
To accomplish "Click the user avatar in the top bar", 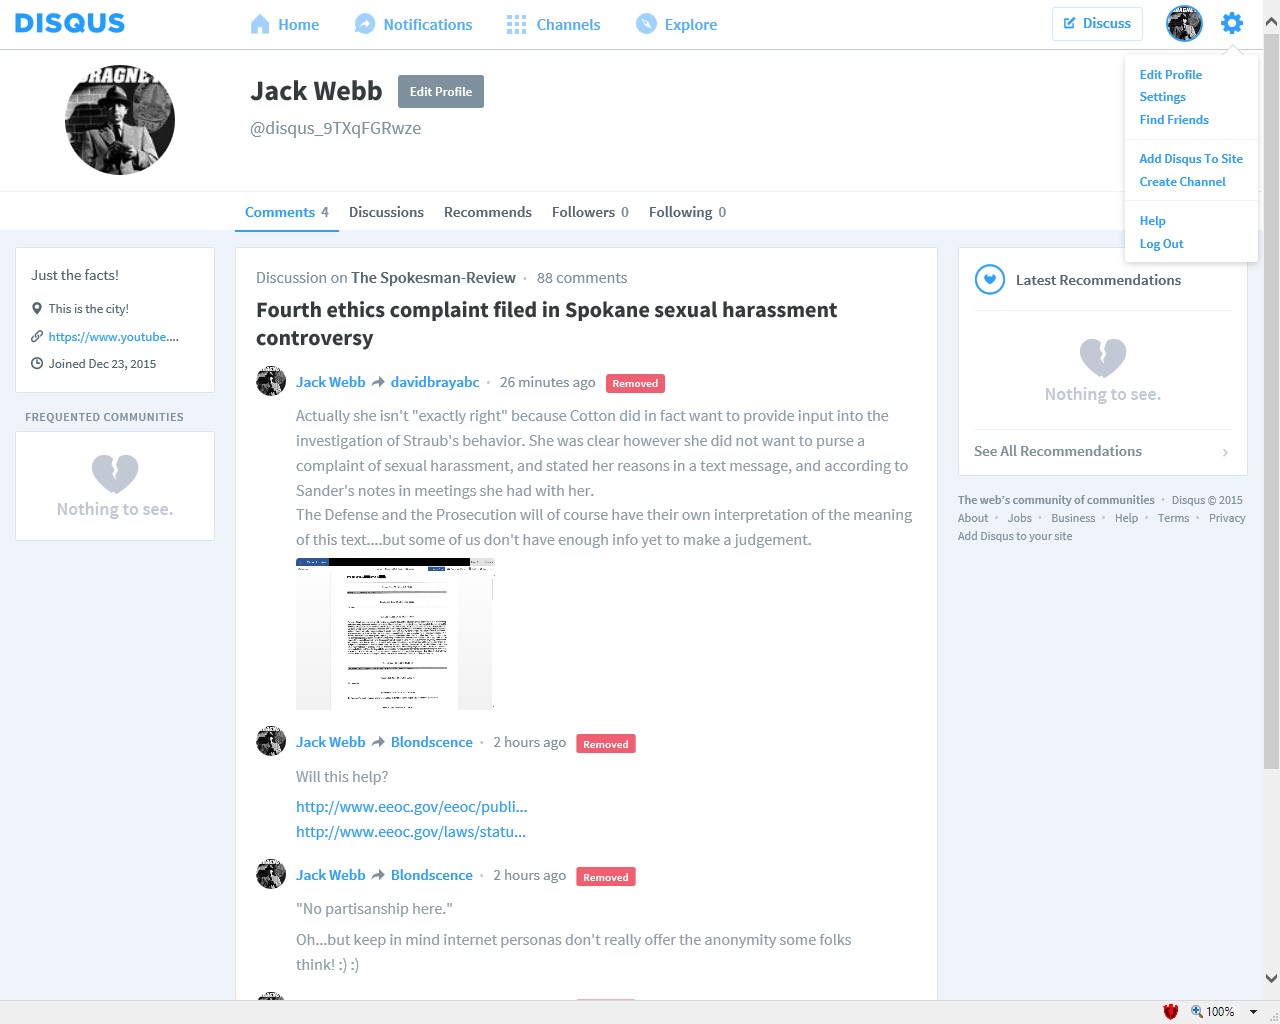I will [x=1184, y=23].
